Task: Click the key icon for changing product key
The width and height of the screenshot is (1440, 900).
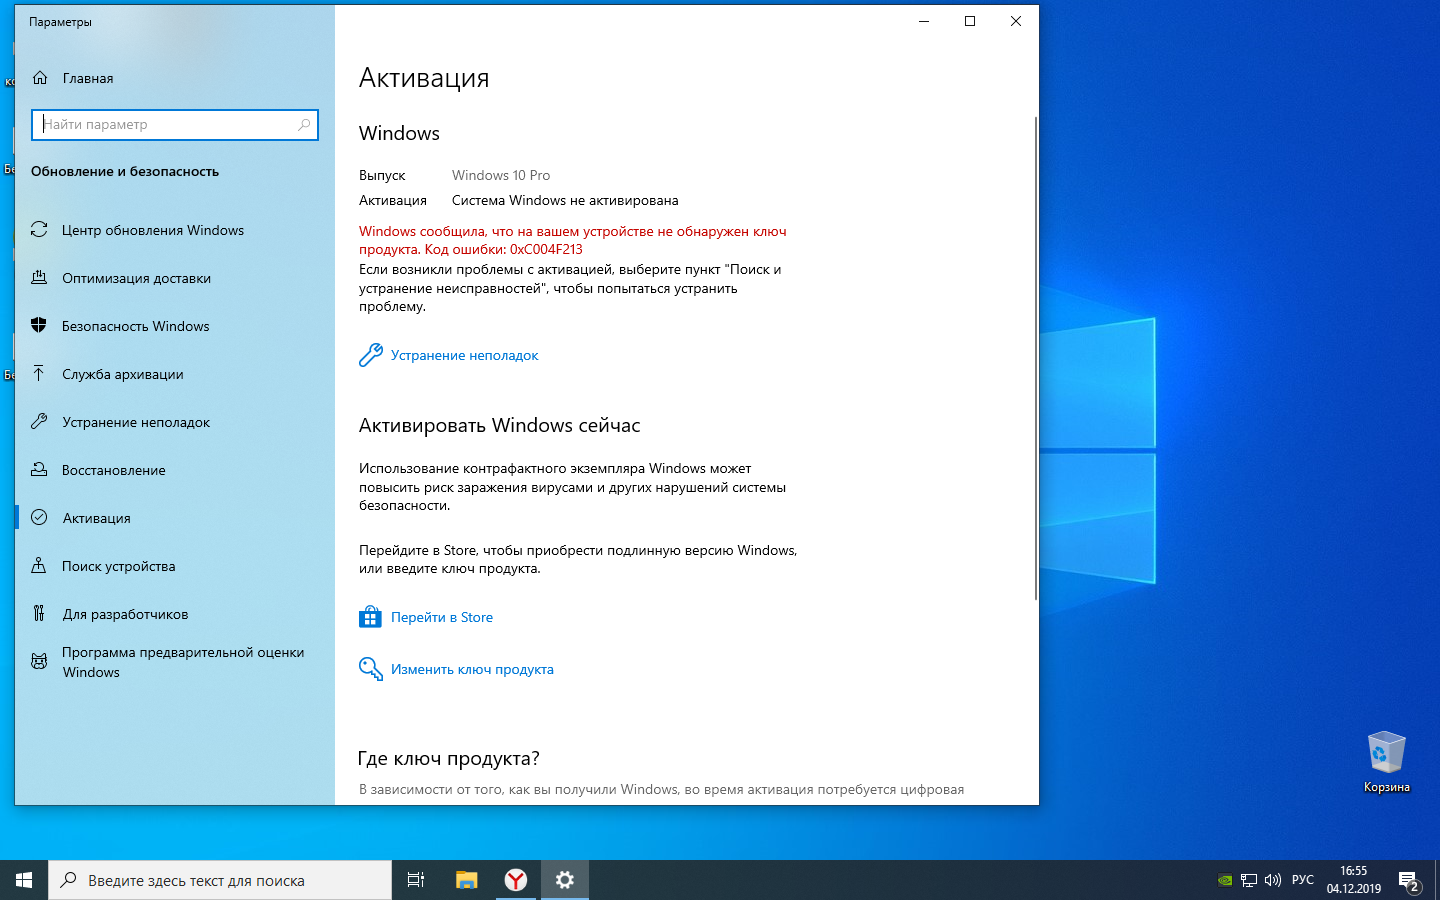Action: pyautogui.click(x=371, y=669)
